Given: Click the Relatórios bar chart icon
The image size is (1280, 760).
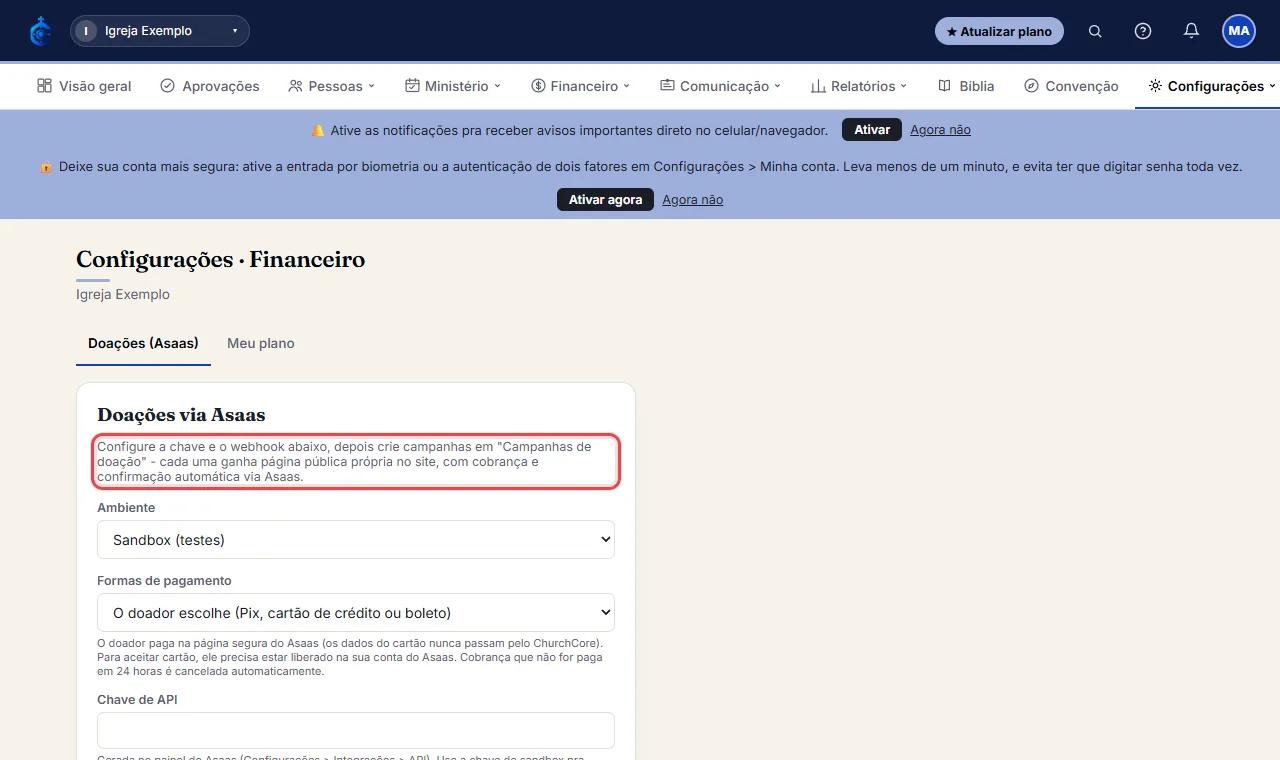Looking at the screenshot, I should (x=818, y=86).
